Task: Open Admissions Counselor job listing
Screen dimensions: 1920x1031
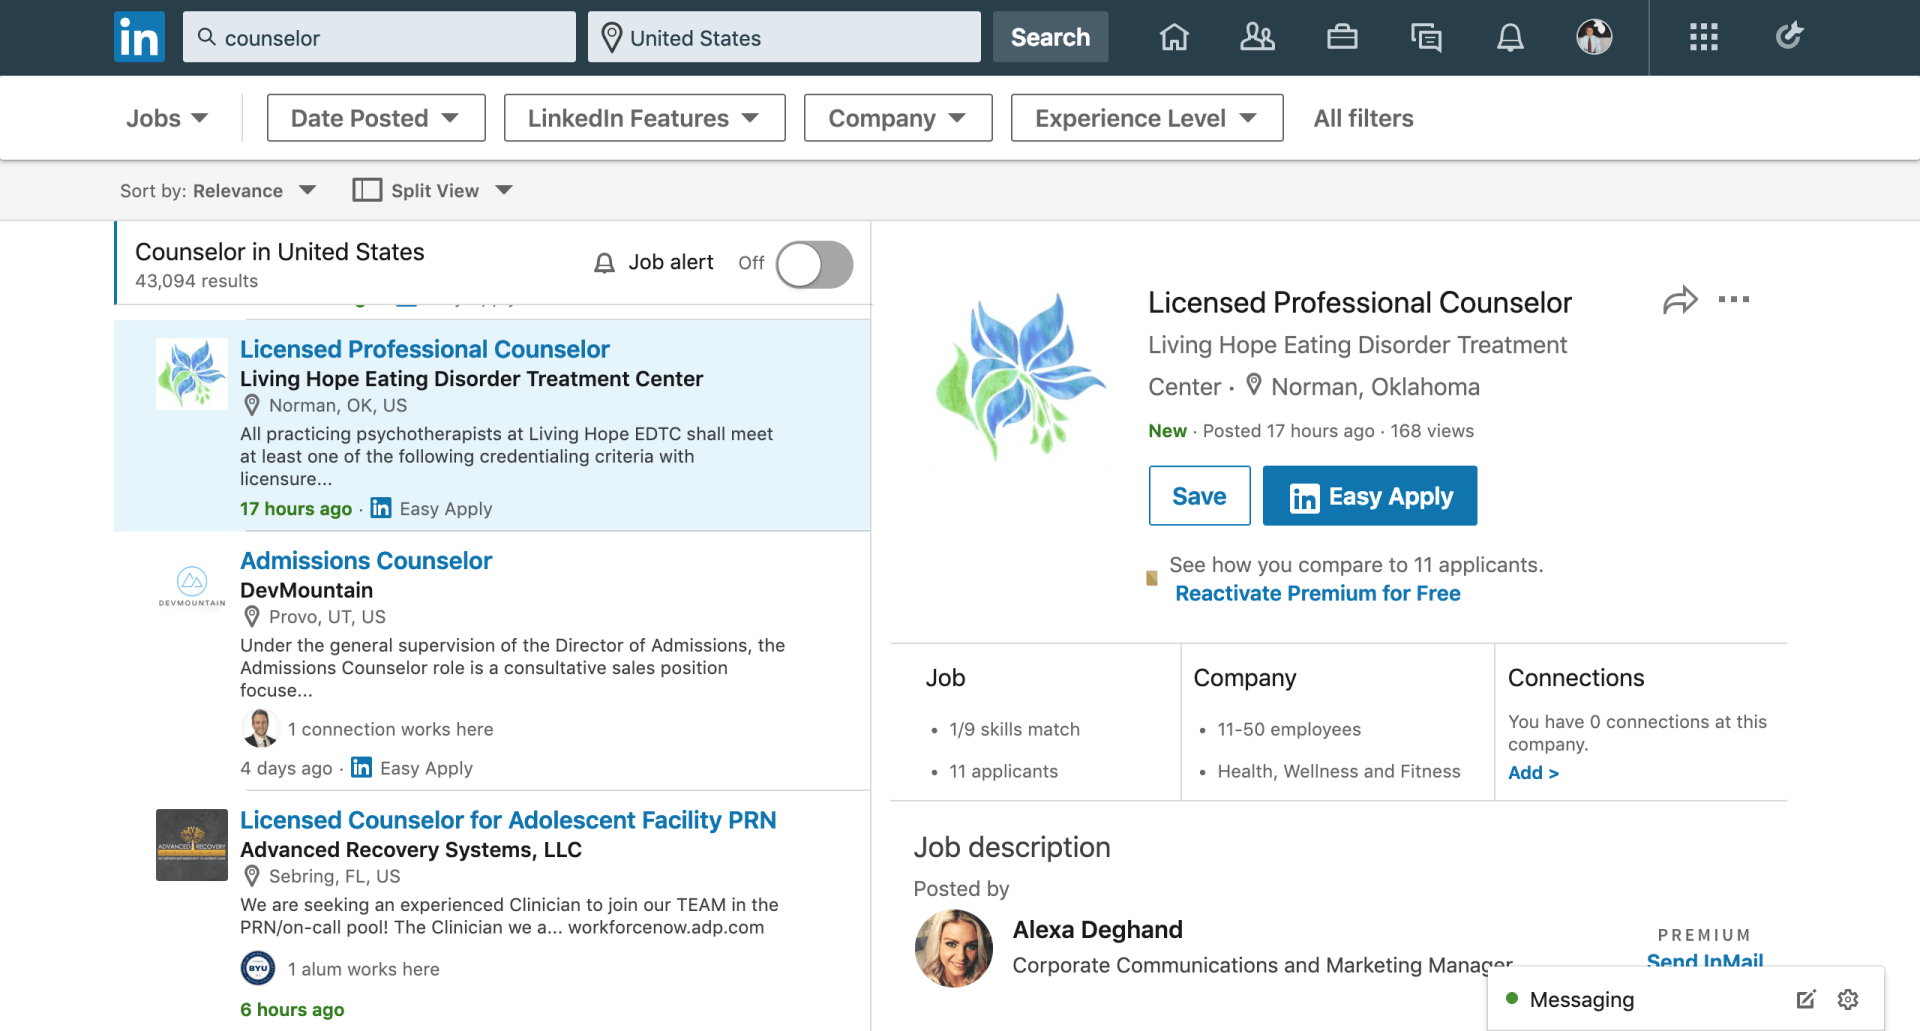Action: coord(366,560)
